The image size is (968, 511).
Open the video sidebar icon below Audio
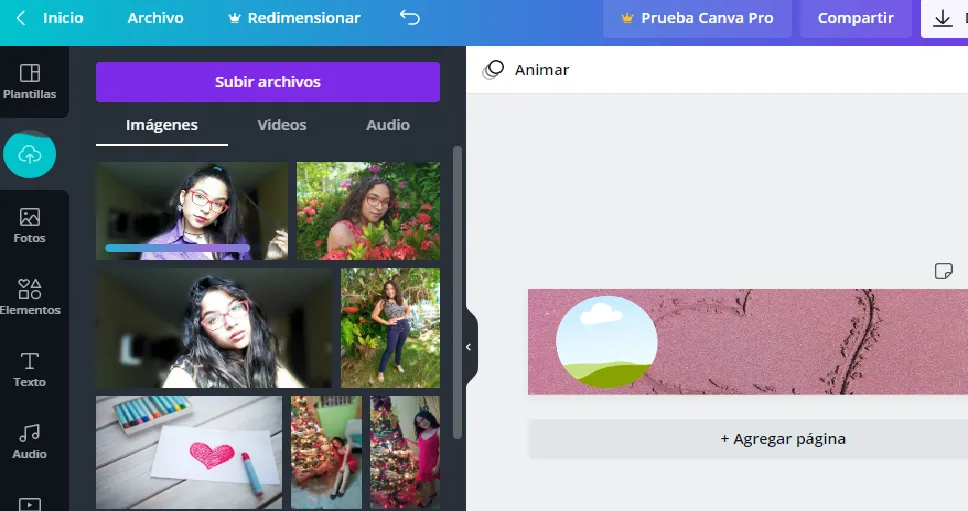[x=30, y=504]
